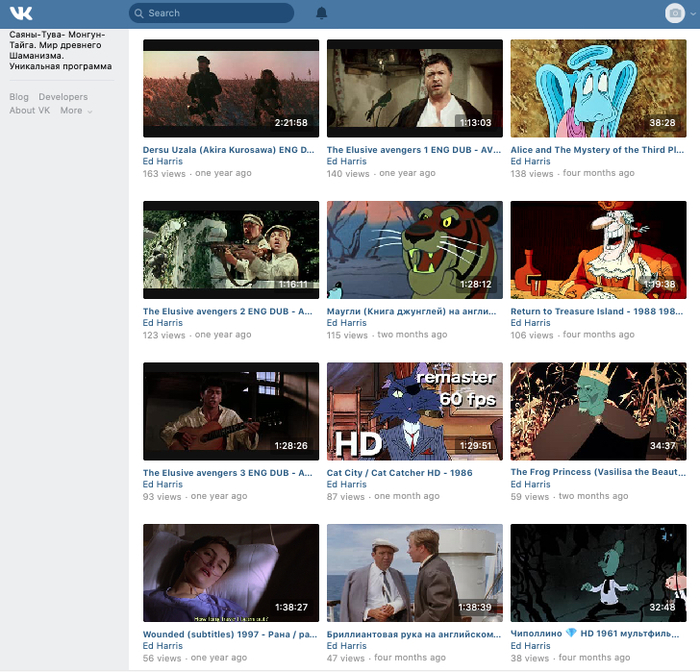Open Ed Harris under Elusive avengers 1

[347, 161]
